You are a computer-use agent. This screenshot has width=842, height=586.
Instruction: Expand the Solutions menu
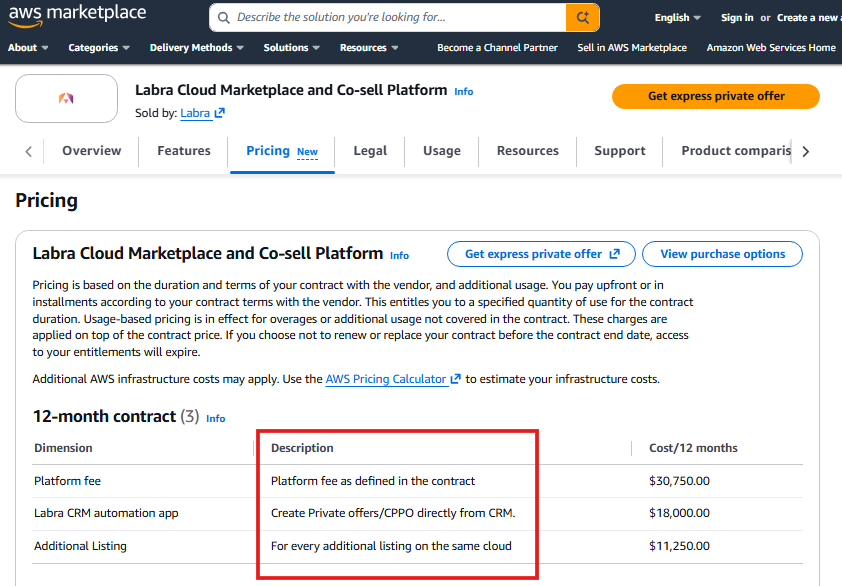(x=292, y=48)
